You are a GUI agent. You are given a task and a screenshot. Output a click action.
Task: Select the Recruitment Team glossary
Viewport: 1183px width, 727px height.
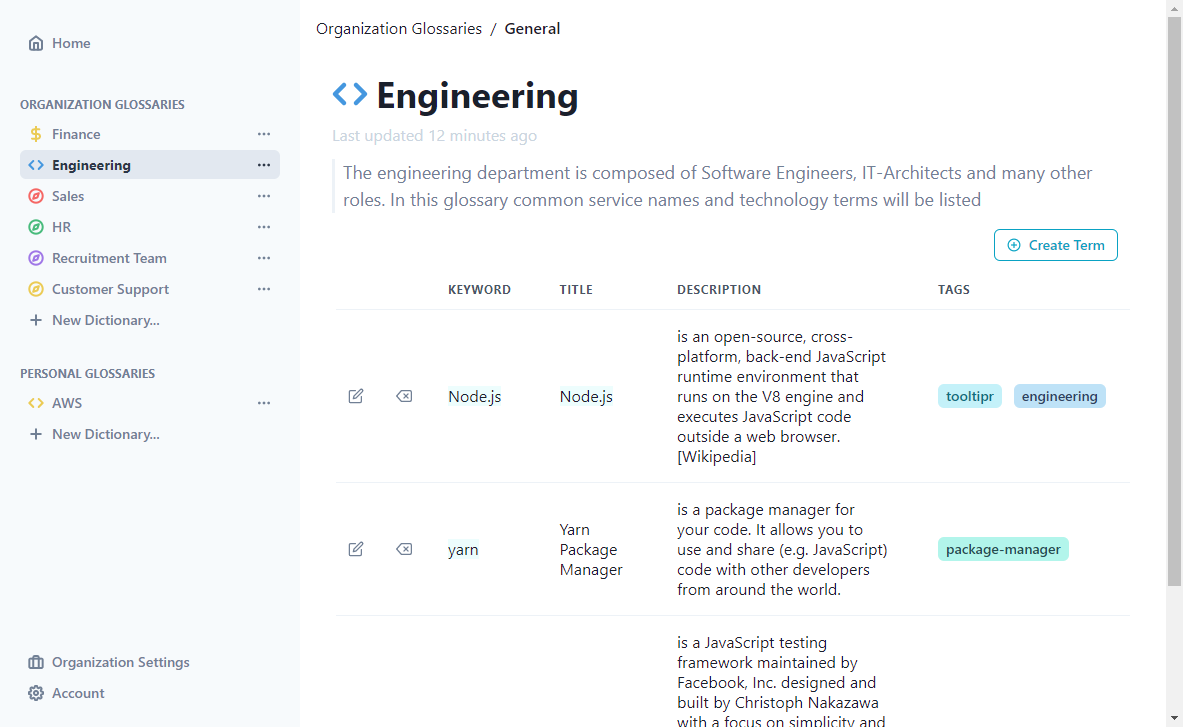point(109,258)
